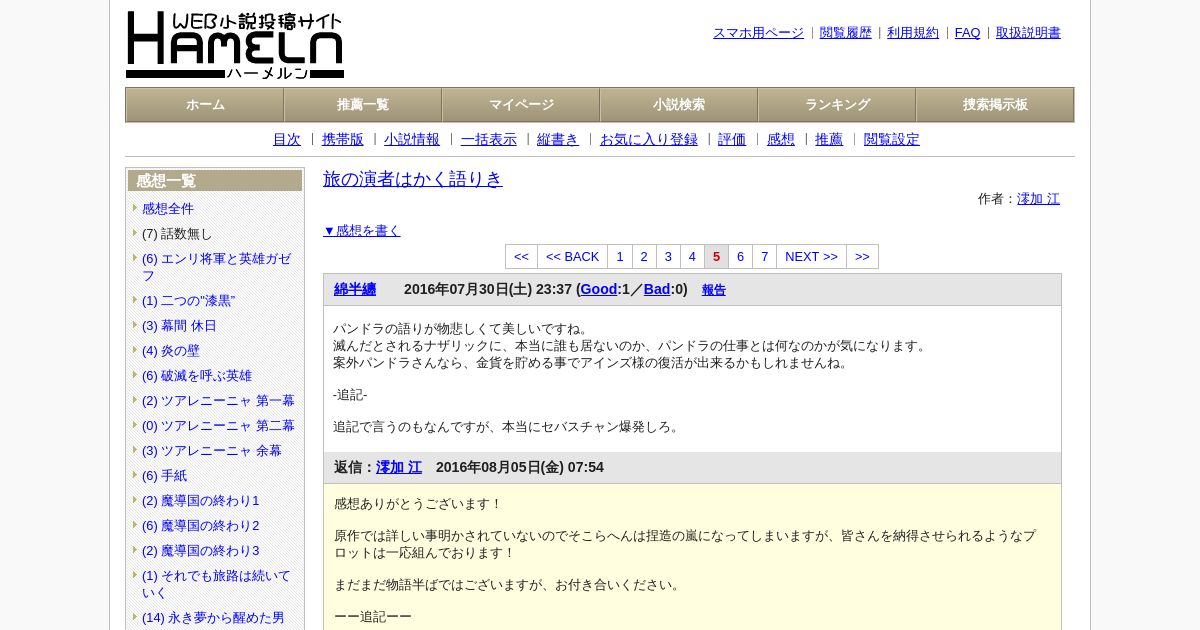The width and height of the screenshot is (1200, 630).
Task: Go to マイページ tab
Action: pyautogui.click(x=521, y=105)
